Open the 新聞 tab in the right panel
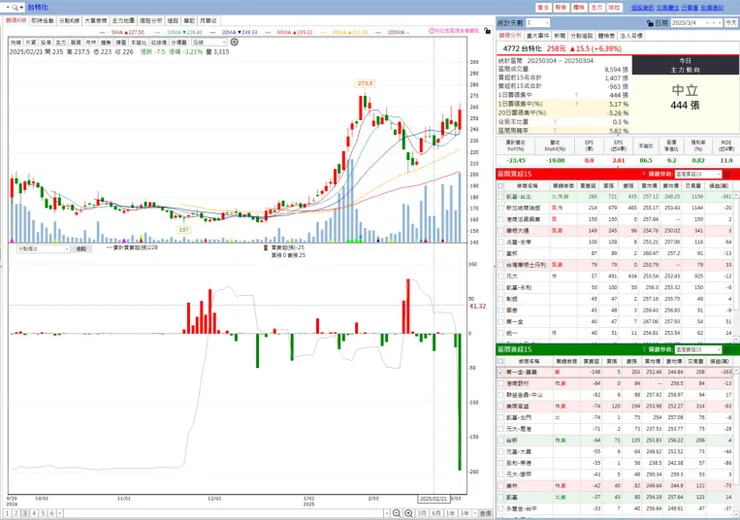740x520 pixels. pyautogui.click(x=560, y=36)
